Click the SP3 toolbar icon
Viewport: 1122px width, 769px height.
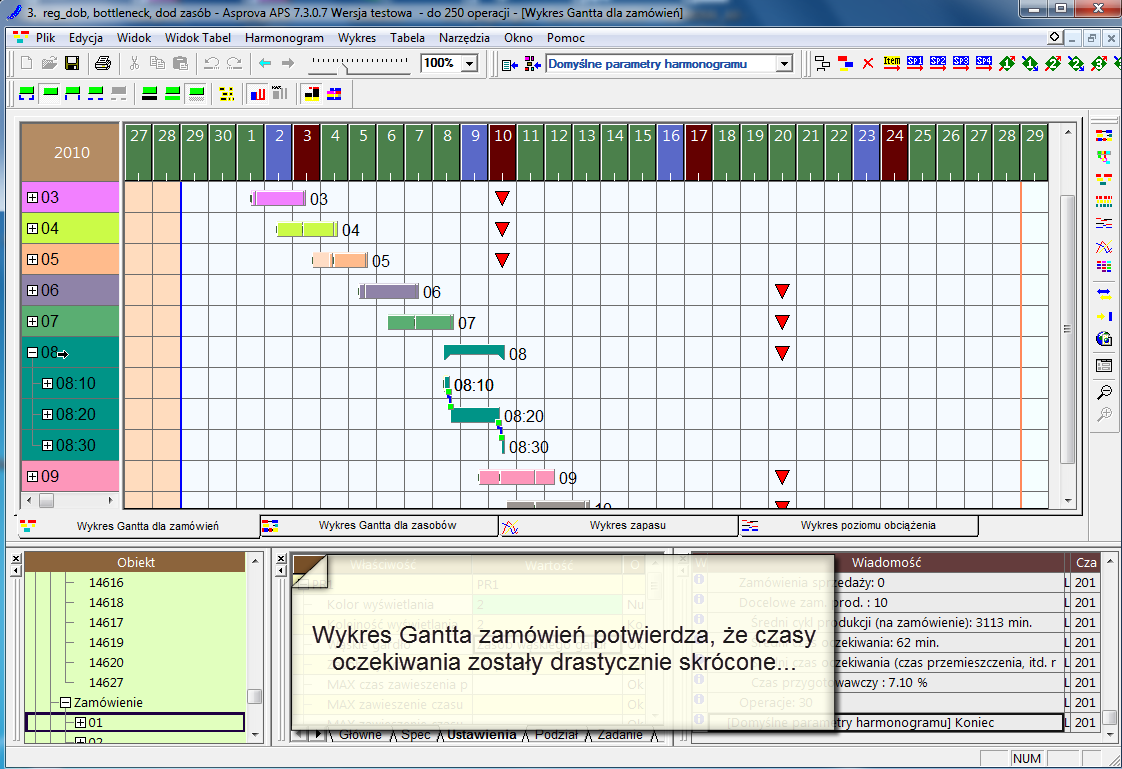[960, 64]
